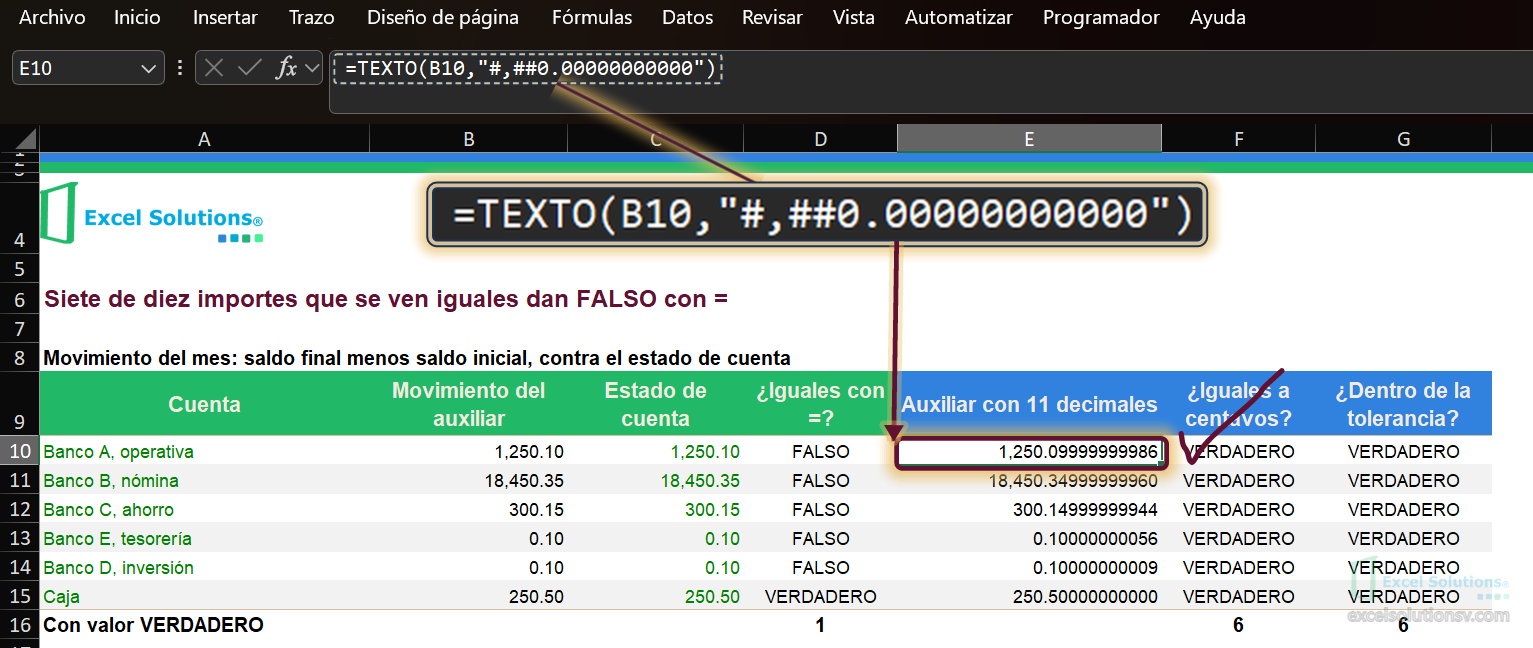Select row 16 header
1533x648 pixels.
[19, 625]
